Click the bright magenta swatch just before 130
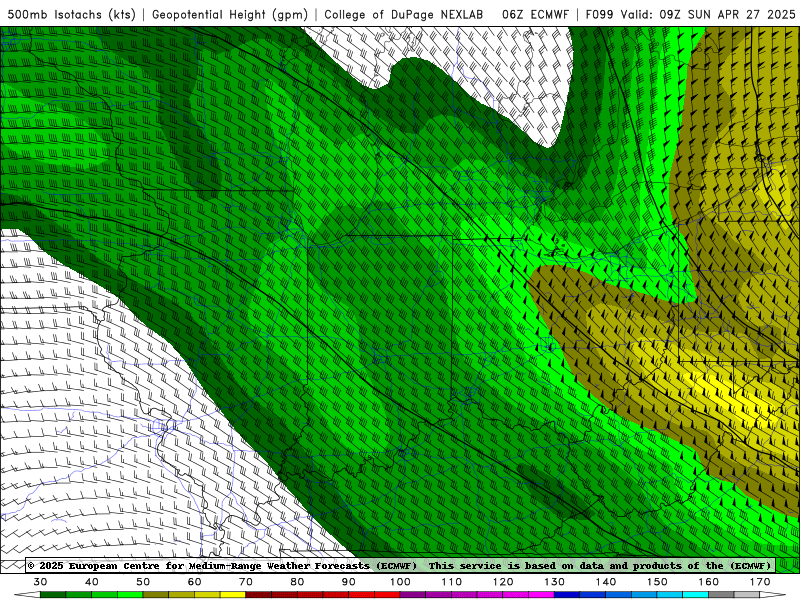Screen dimensions: 800x600 click(x=541, y=594)
